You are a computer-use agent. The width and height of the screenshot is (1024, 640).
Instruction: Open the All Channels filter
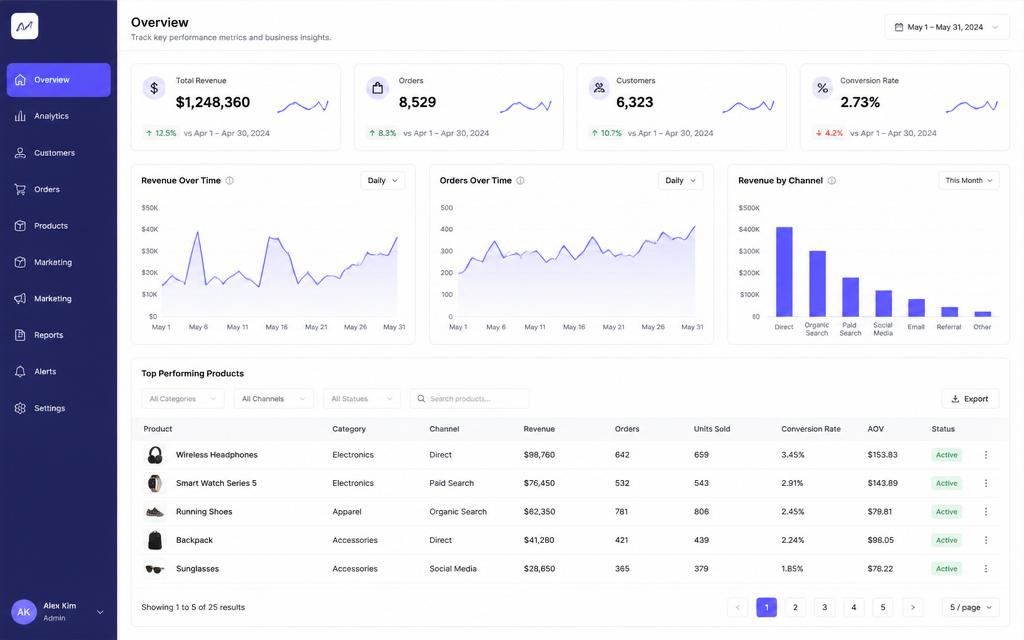(x=274, y=399)
